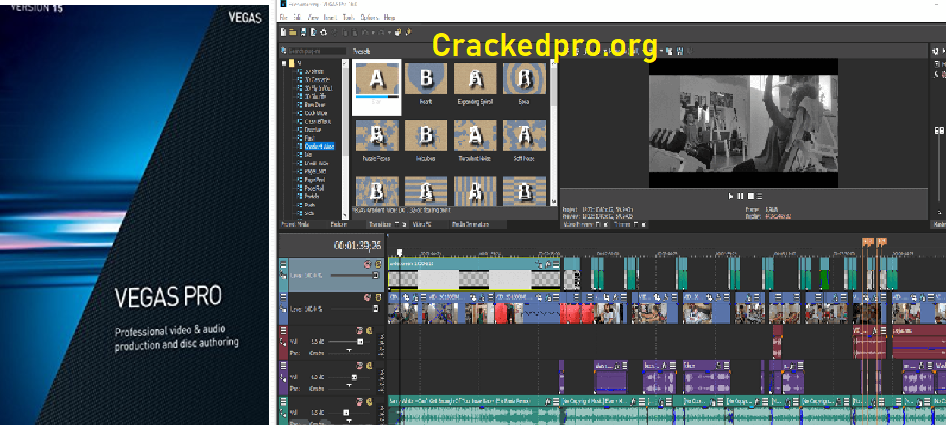Solo the purple audio track
946x425 pixels.
pyautogui.click(x=369, y=366)
